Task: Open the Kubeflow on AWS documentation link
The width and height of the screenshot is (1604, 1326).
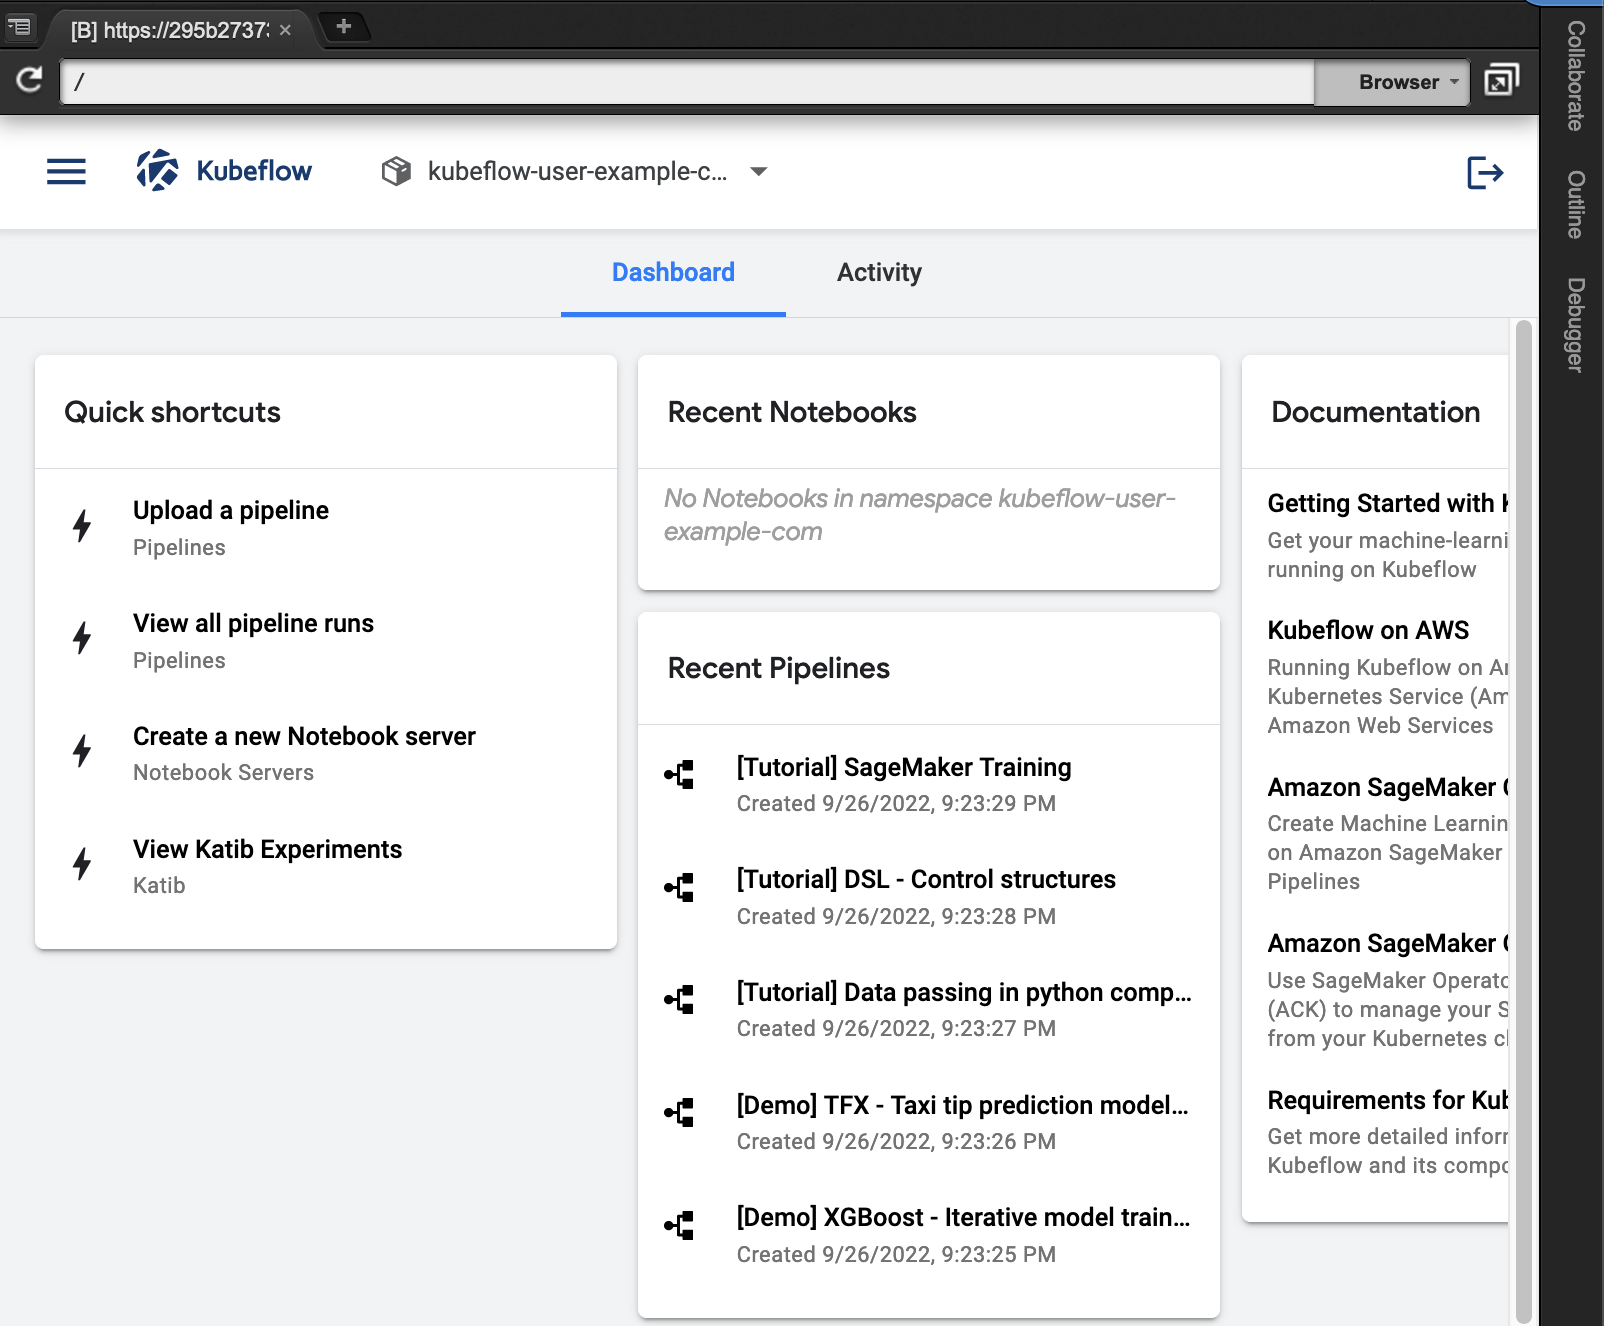Action: [1367, 630]
